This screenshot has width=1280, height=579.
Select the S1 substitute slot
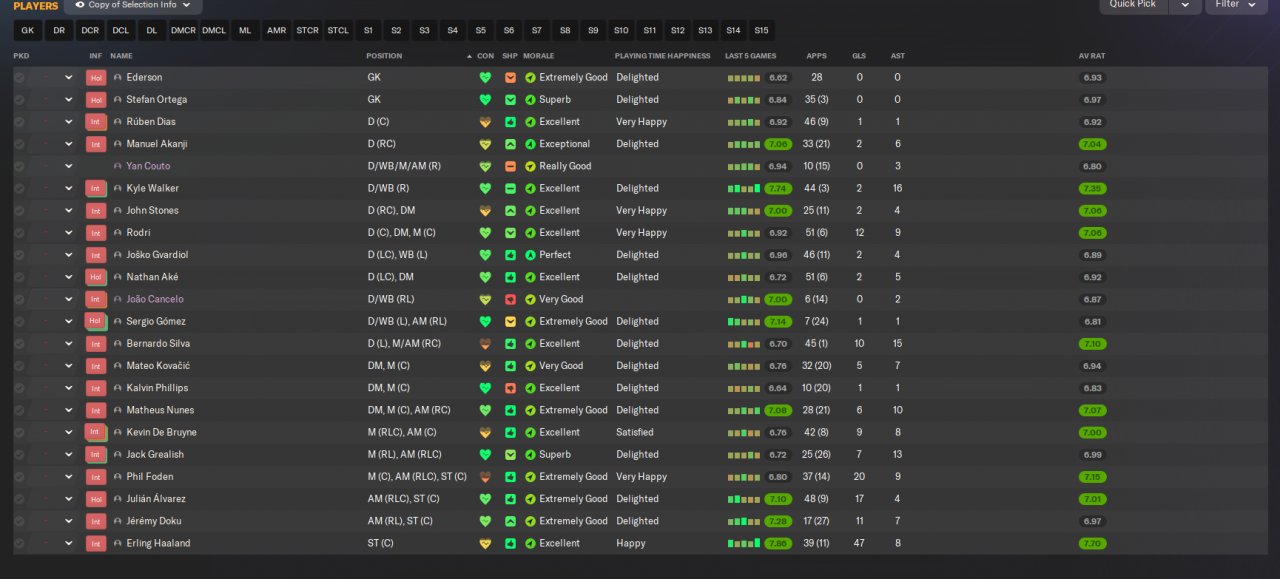click(368, 30)
